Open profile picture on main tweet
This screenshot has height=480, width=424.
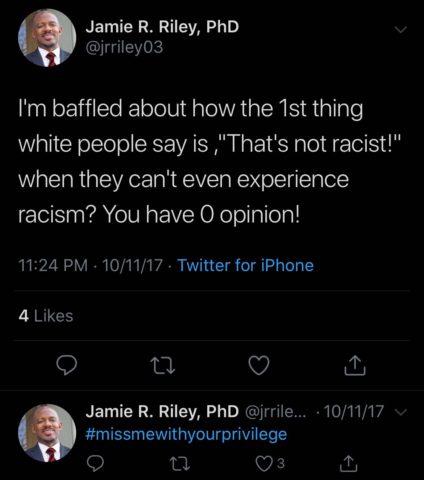tap(47, 37)
